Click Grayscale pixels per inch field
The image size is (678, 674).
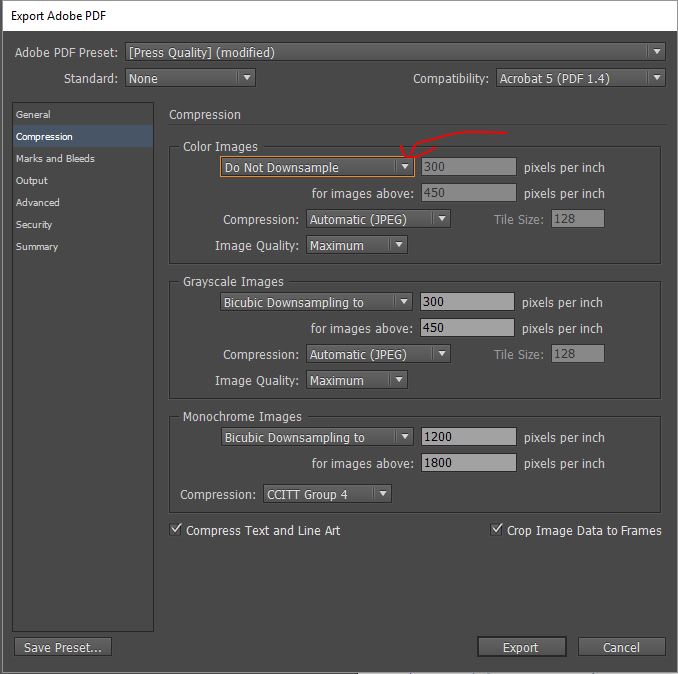[467, 302]
